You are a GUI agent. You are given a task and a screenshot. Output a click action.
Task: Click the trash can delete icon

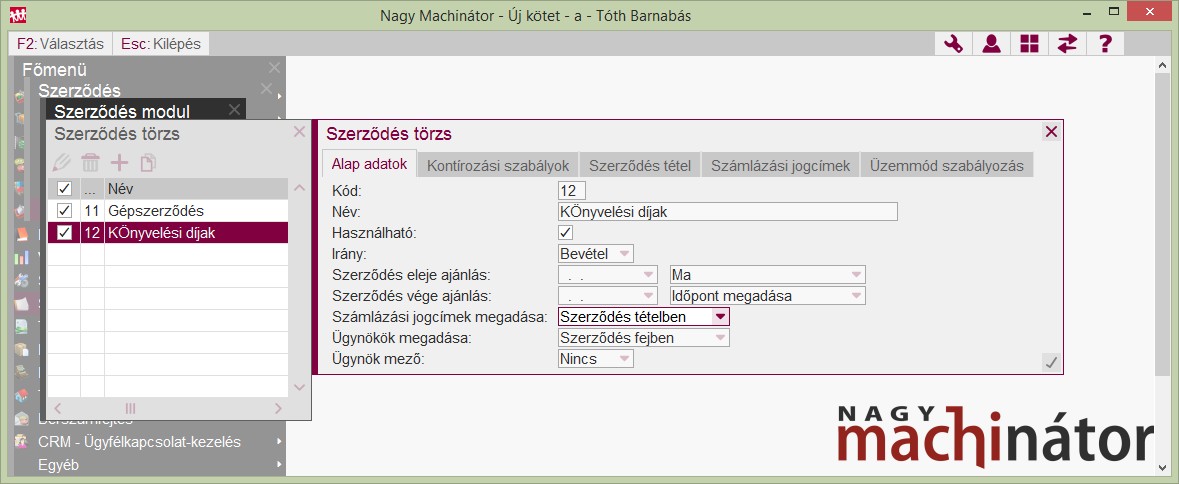91,163
